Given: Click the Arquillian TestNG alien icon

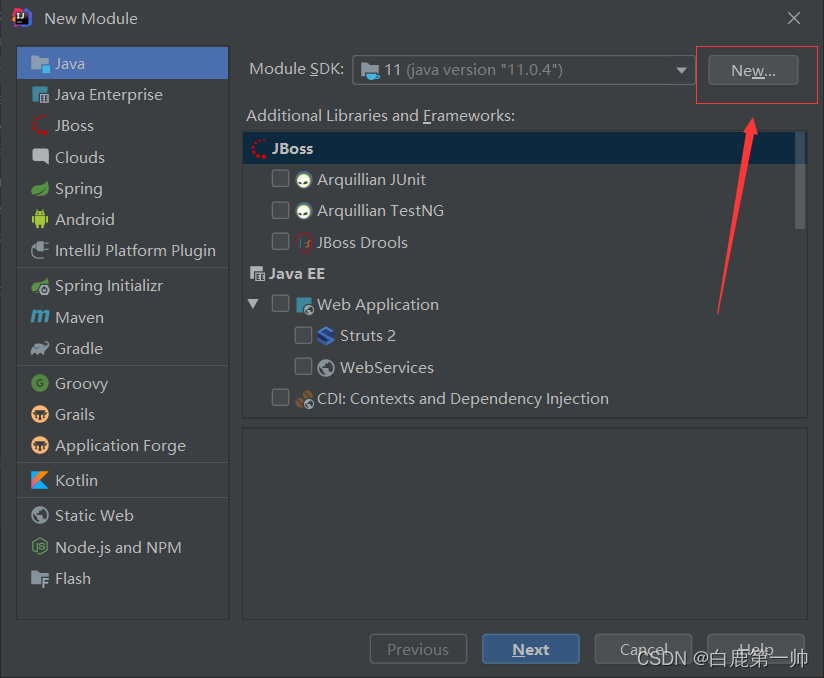Looking at the screenshot, I should [x=304, y=211].
